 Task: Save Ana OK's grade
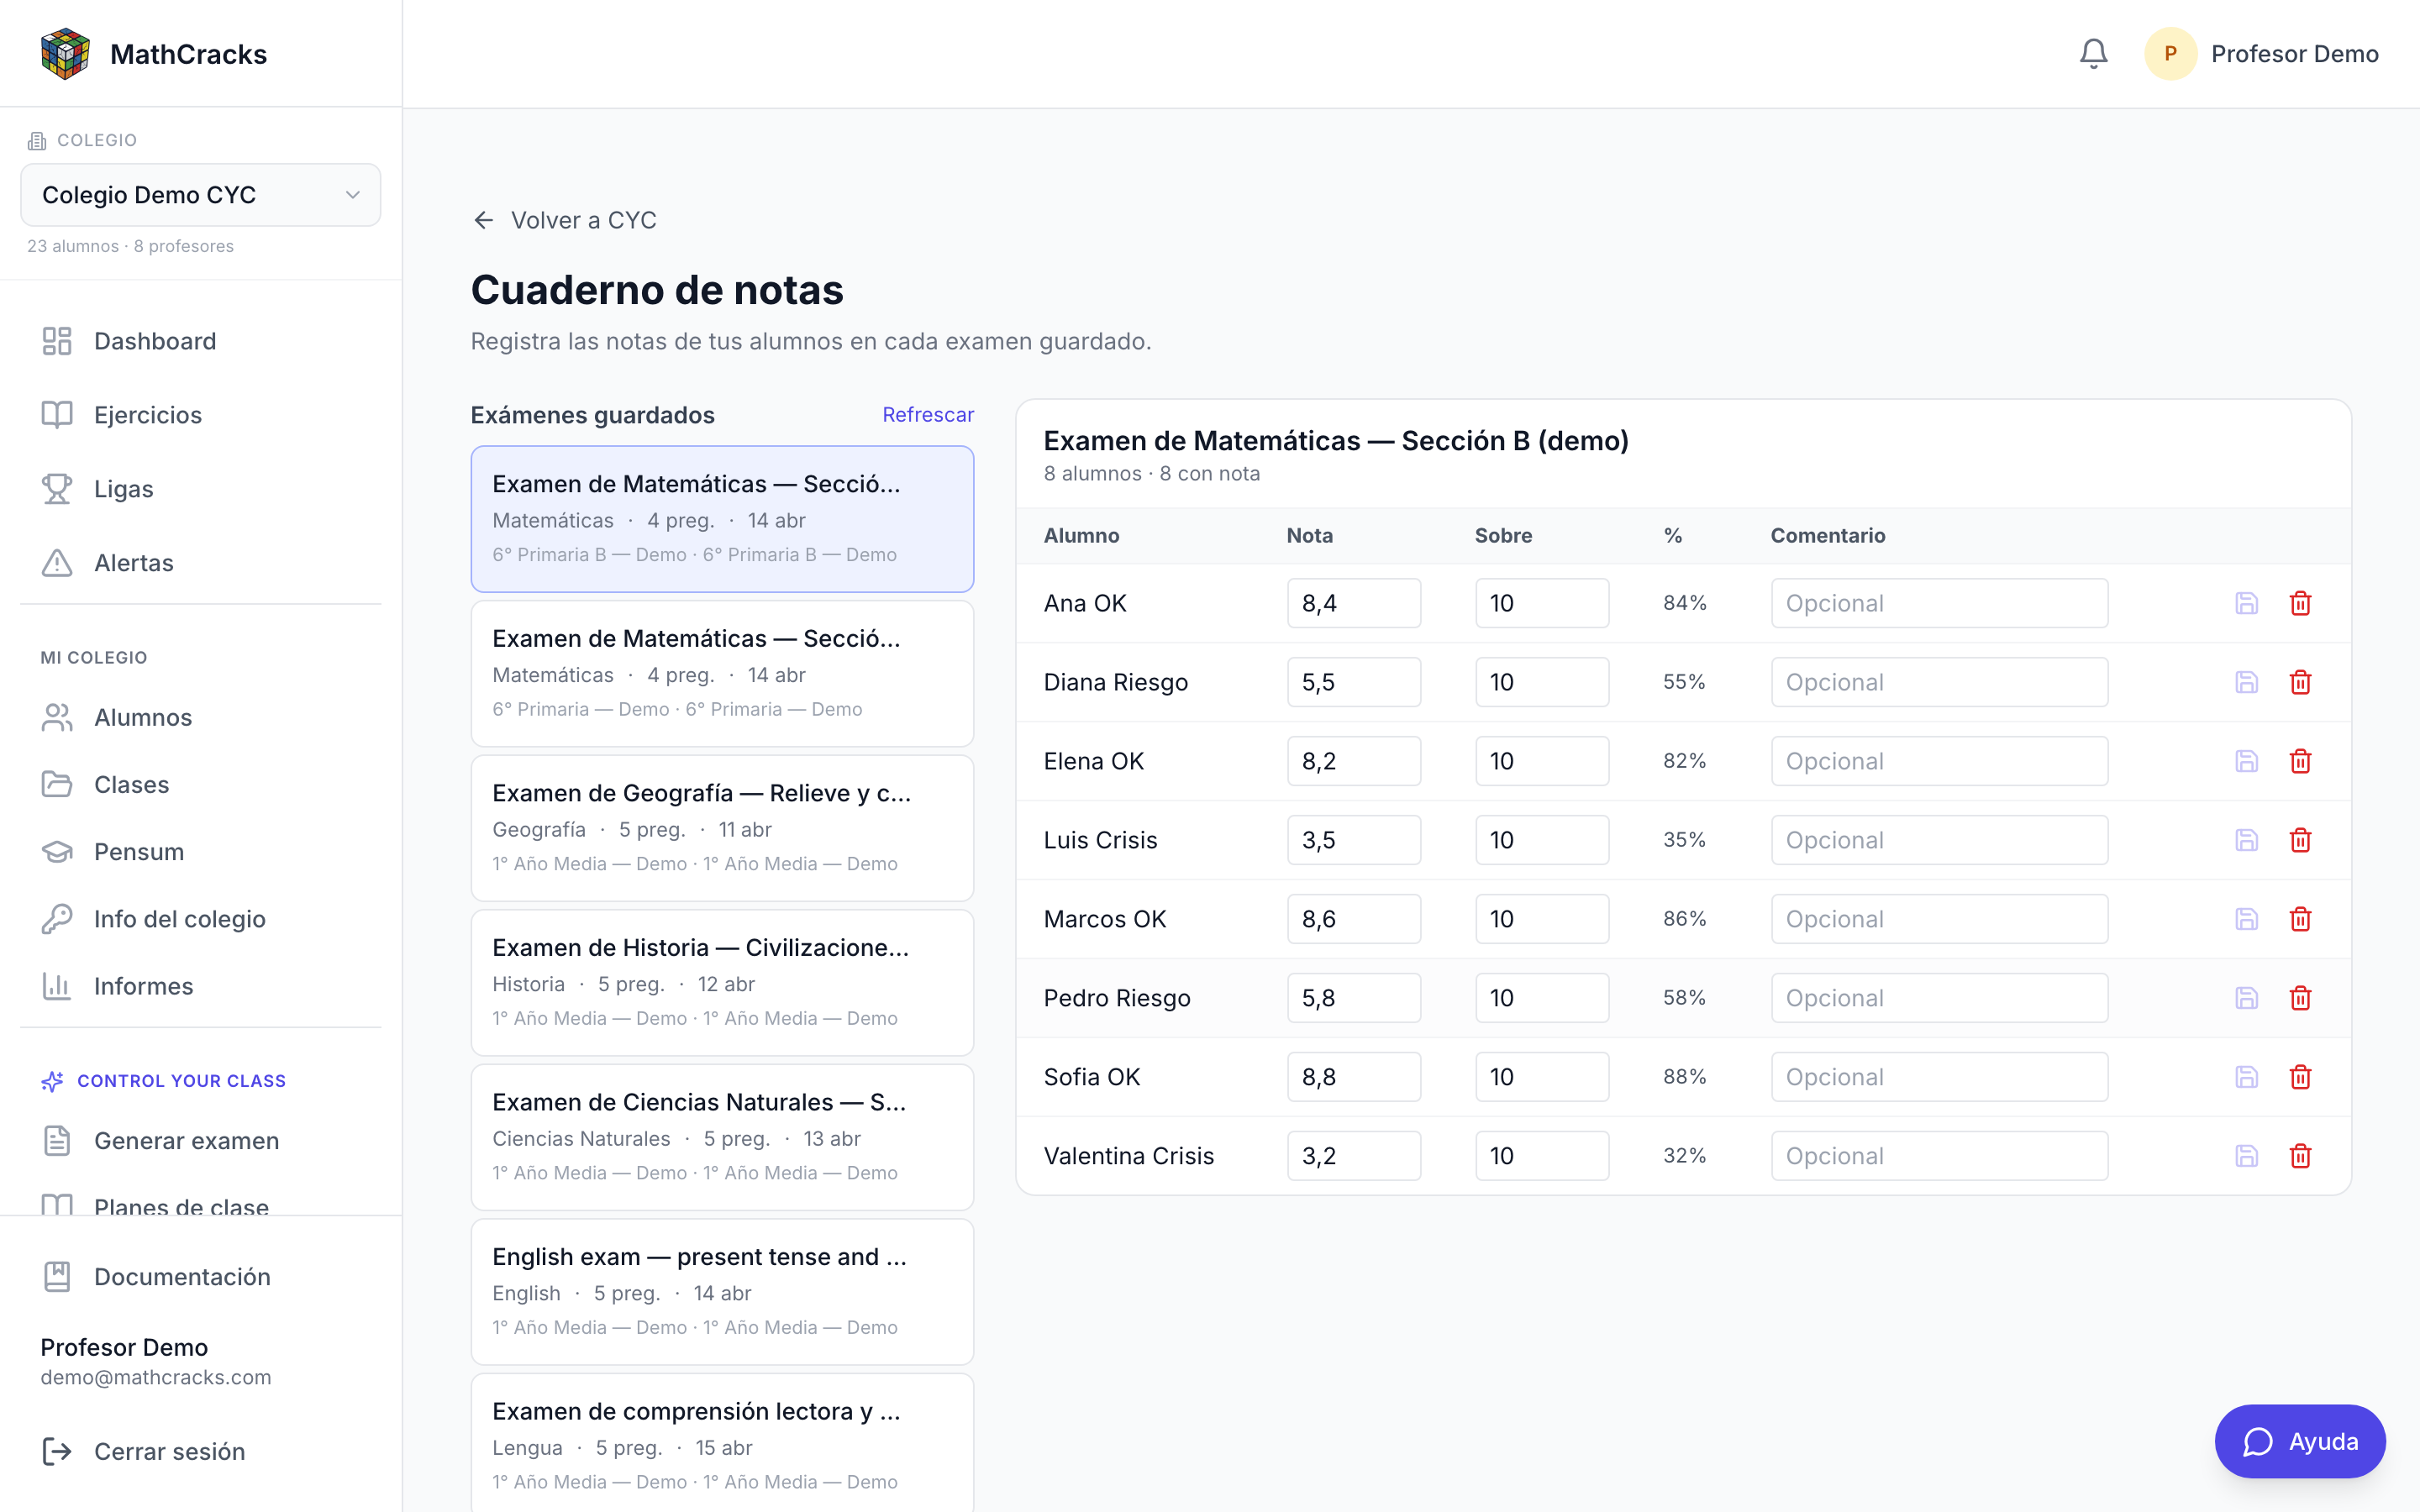pos(2246,603)
